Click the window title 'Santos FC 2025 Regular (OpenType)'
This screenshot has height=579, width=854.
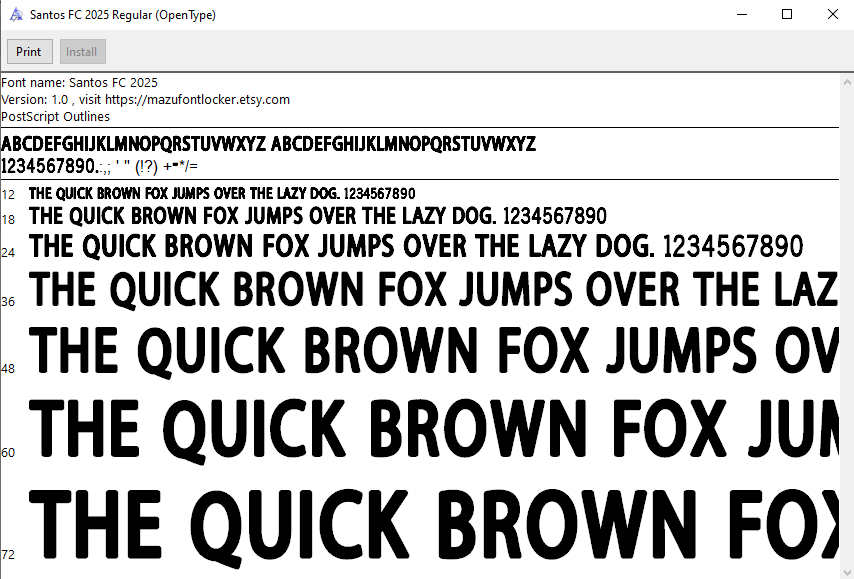122,15
